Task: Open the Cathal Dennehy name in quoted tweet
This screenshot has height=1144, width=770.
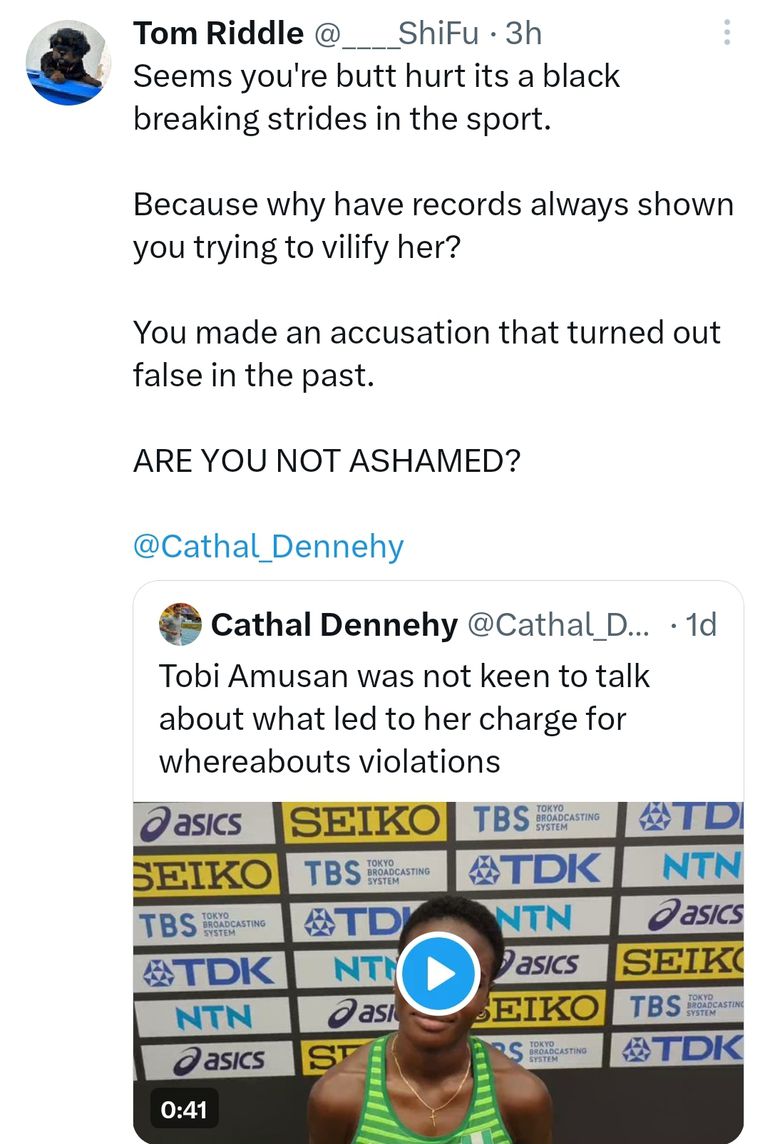Action: (x=334, y=625)
